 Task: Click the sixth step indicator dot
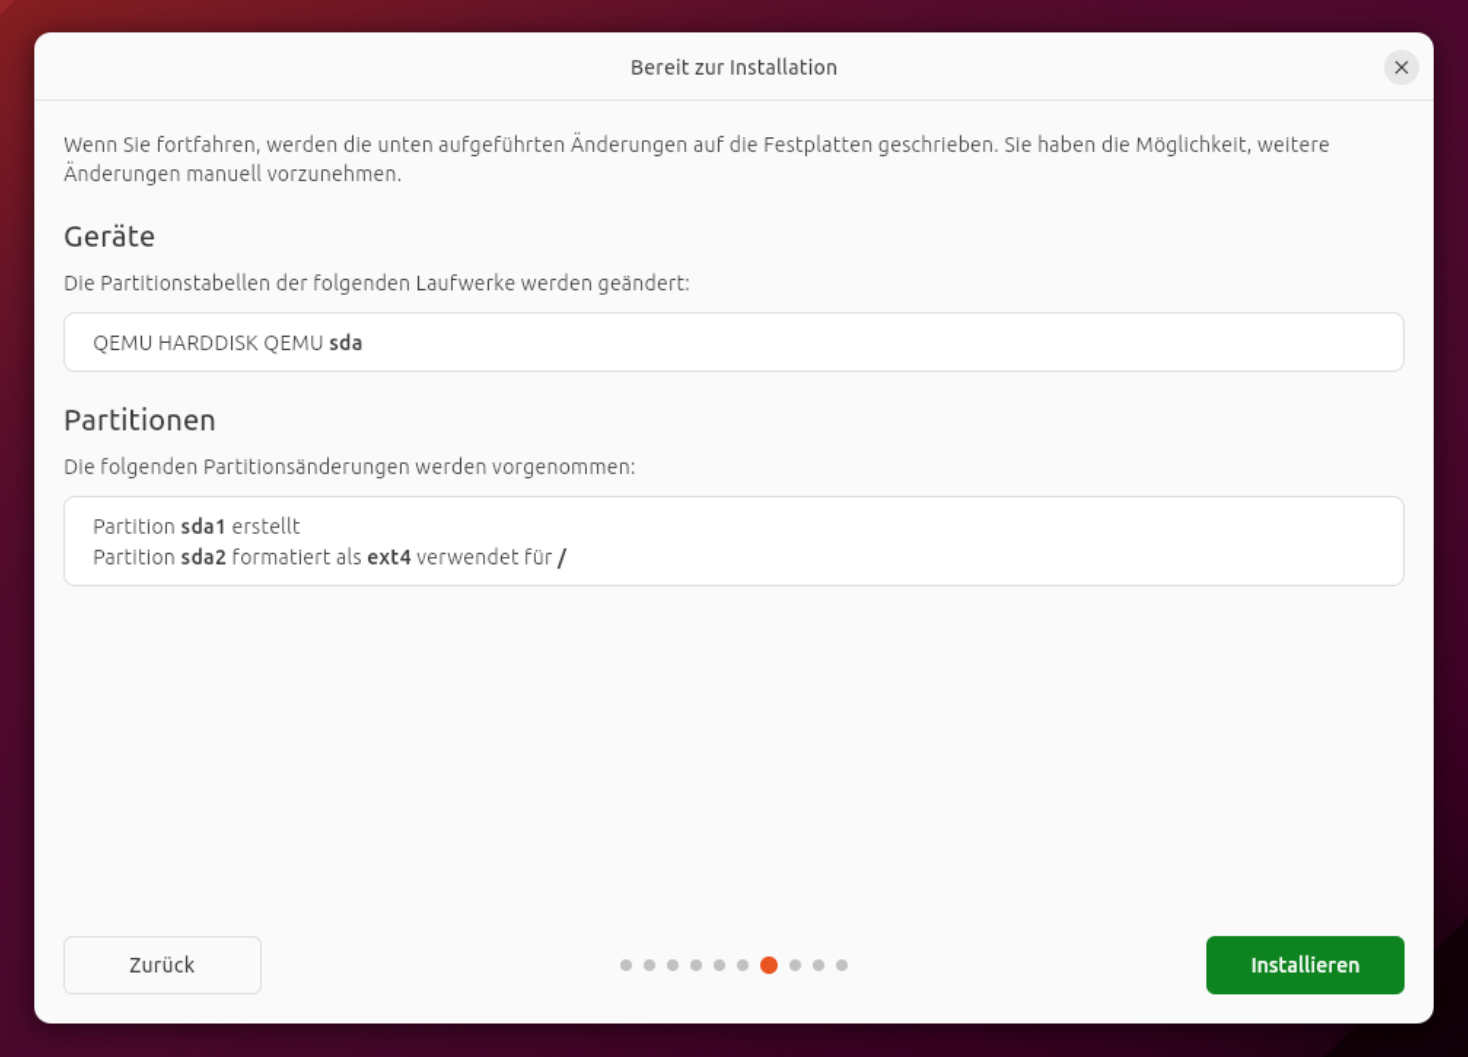click(742, 965)
